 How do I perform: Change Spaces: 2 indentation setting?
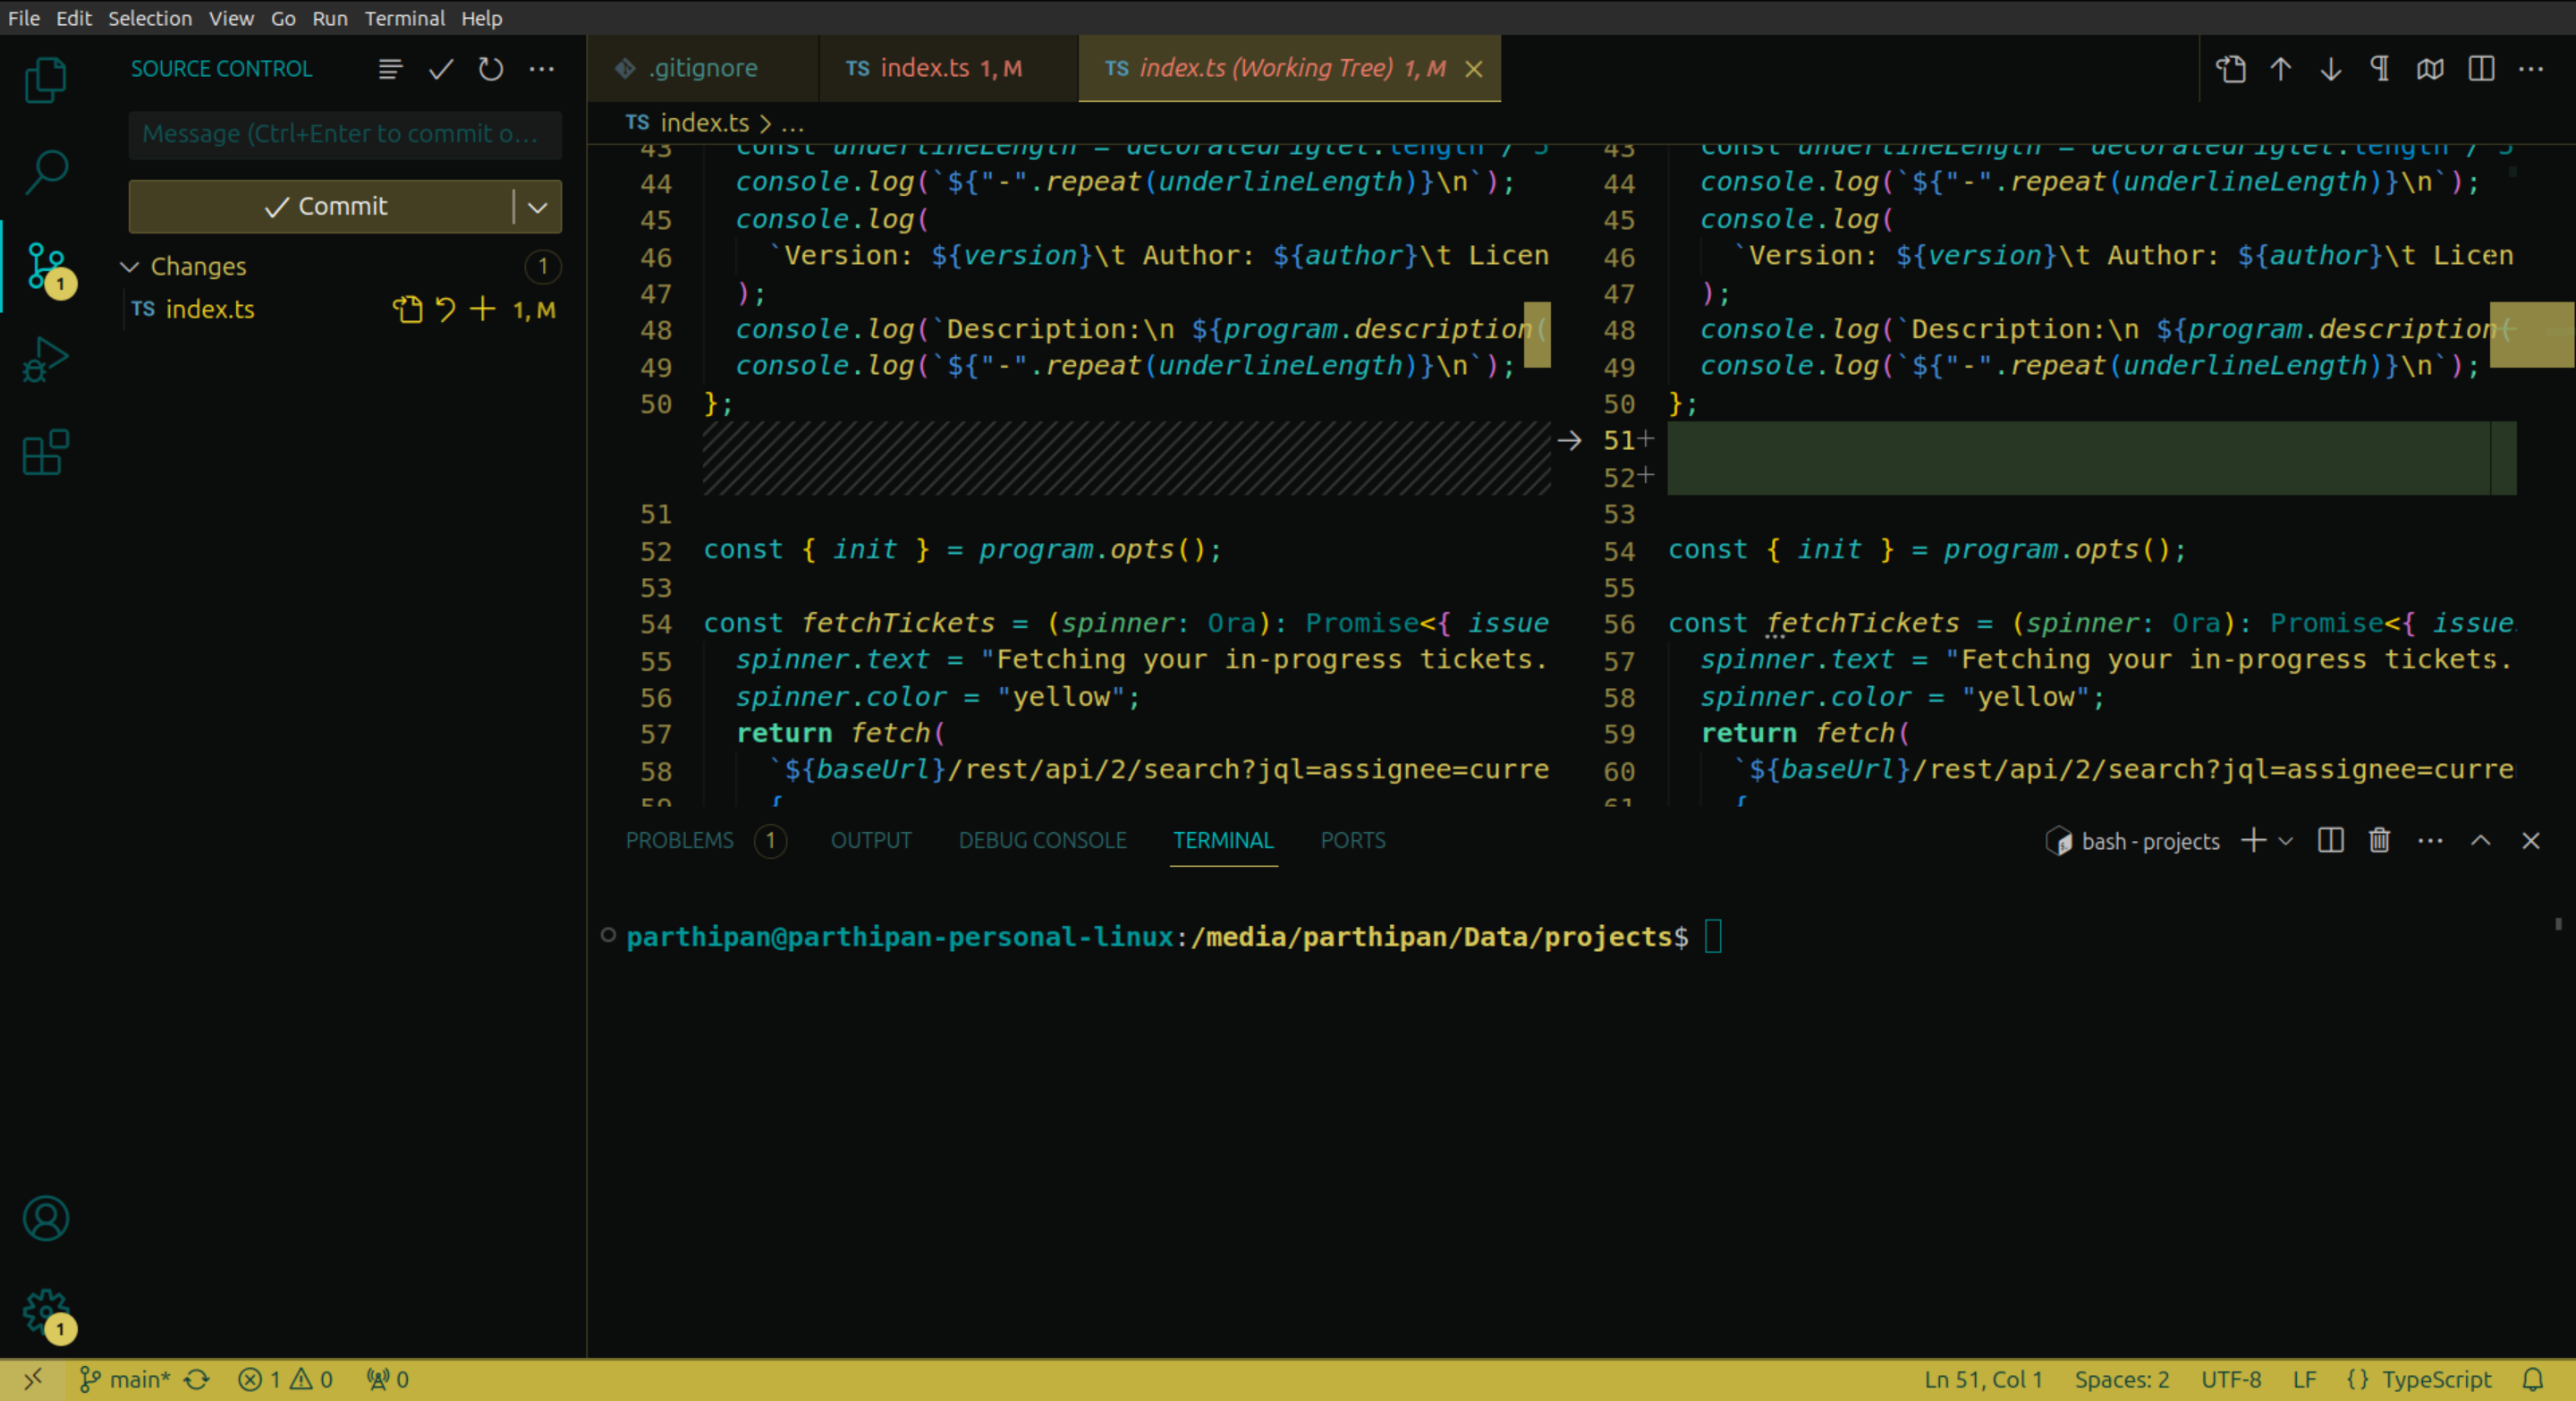(x=2122, y=1380)
